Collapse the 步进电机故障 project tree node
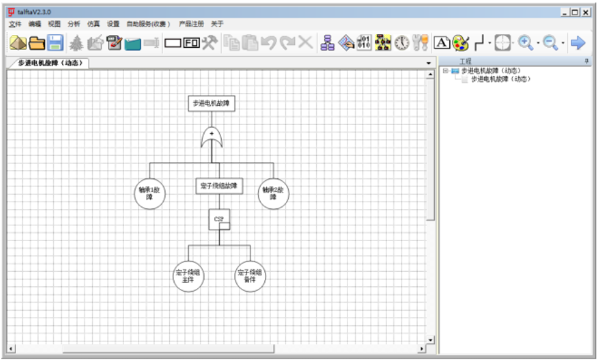600x362 pixels. coord(445,71)
